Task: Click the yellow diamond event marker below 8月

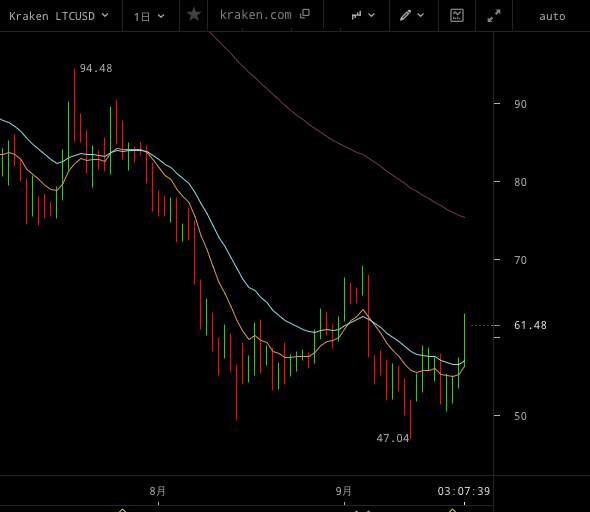Action: [x=122, y=510]
